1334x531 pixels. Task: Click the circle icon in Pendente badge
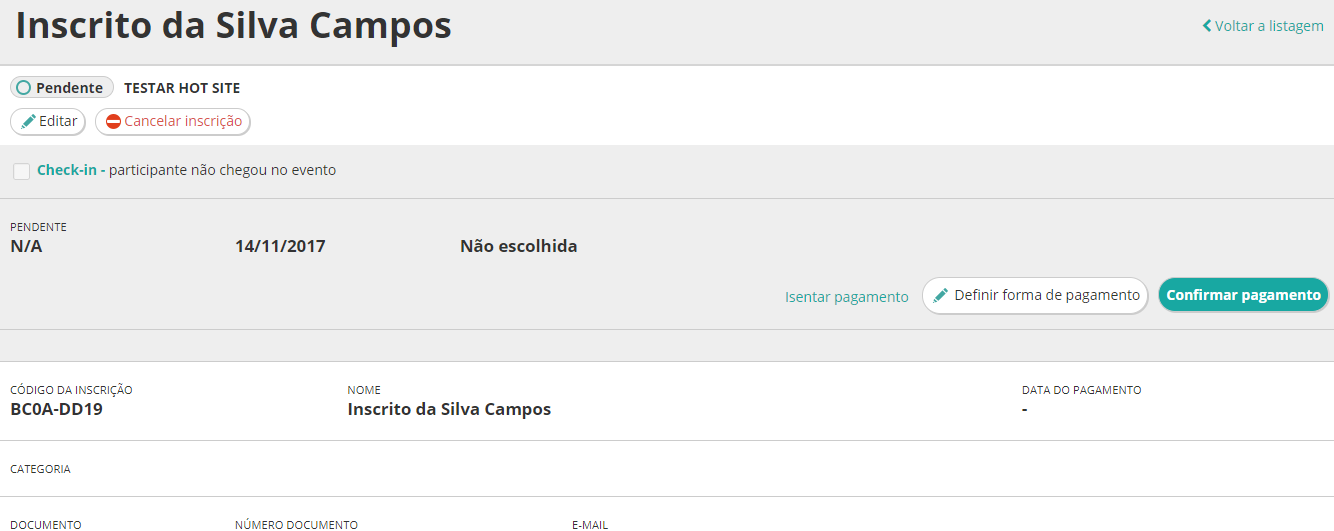click(x=24, y=88)
